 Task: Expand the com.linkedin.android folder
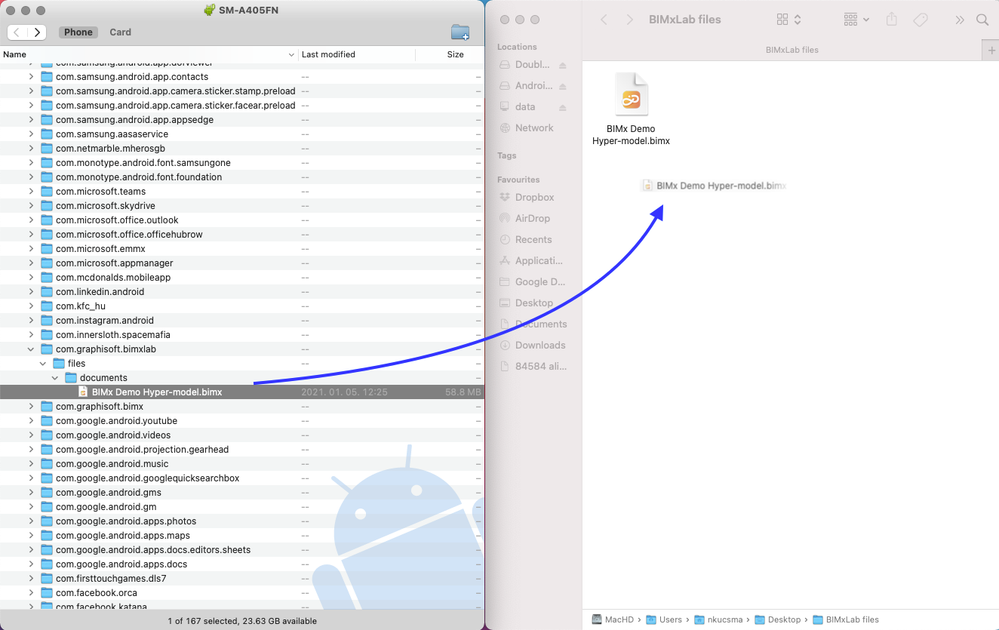(x=31, y=292)
